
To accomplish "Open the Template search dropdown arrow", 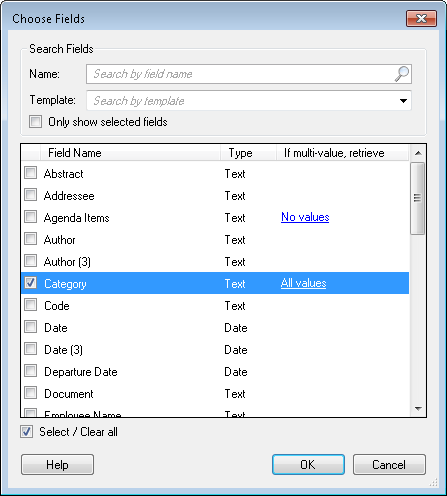I will point(403,101).
